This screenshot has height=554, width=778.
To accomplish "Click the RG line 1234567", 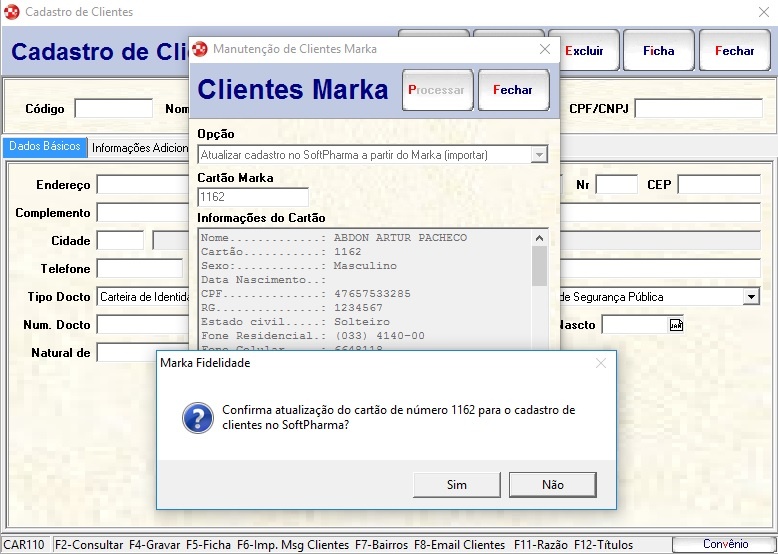I will click(x=292, y=308).
